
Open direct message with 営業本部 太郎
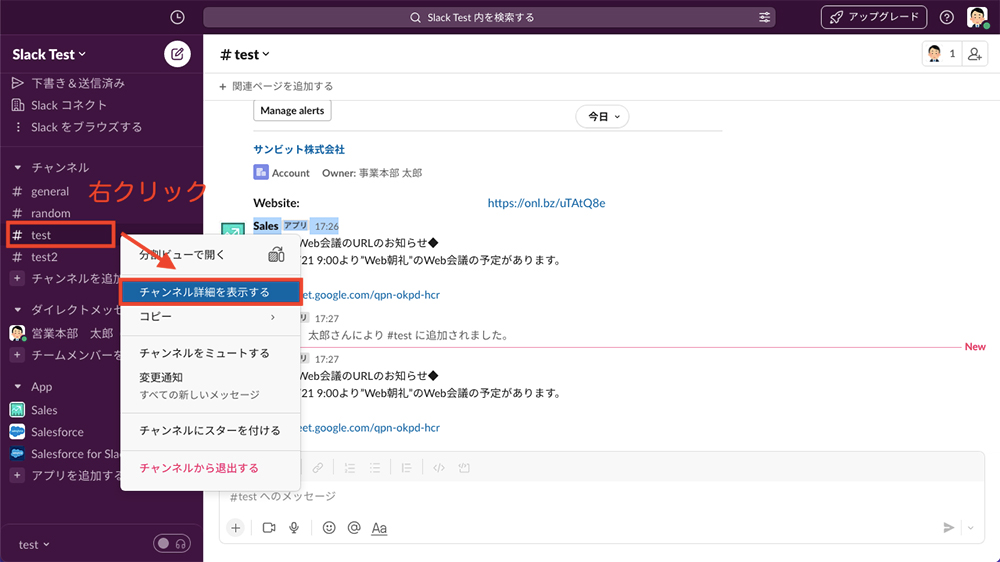pyautogui.click(x=62, y=333)
